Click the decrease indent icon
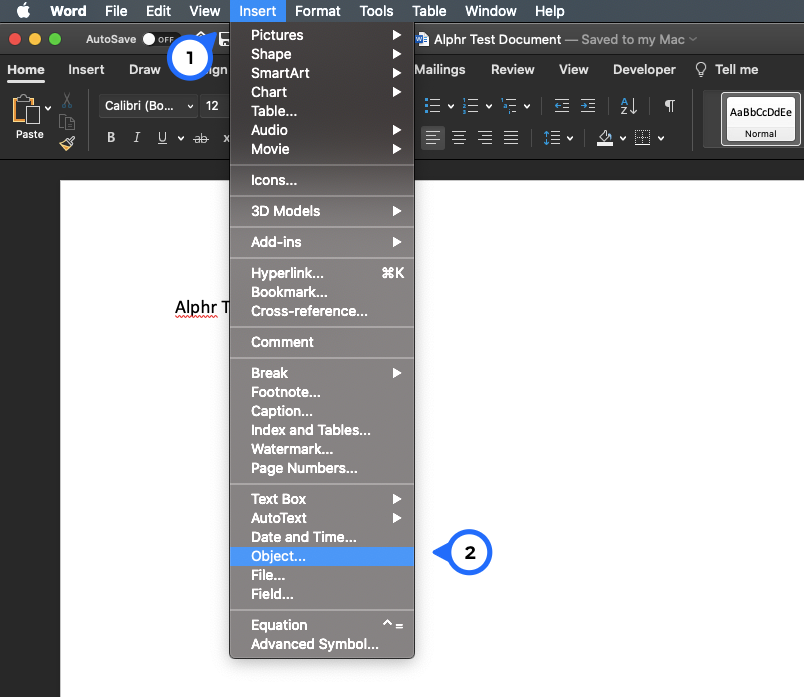 click(562, 106)
